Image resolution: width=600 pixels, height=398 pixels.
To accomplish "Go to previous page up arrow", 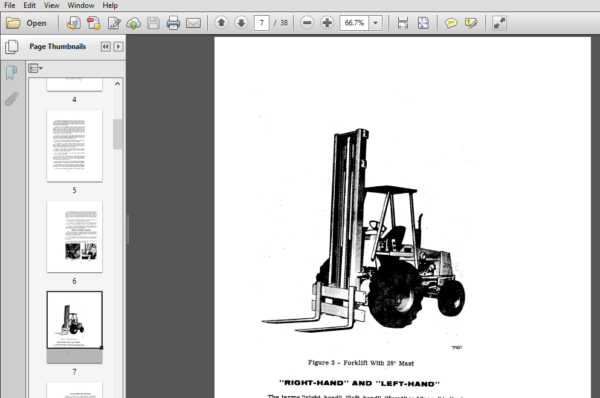I will [x=221, y=23].
